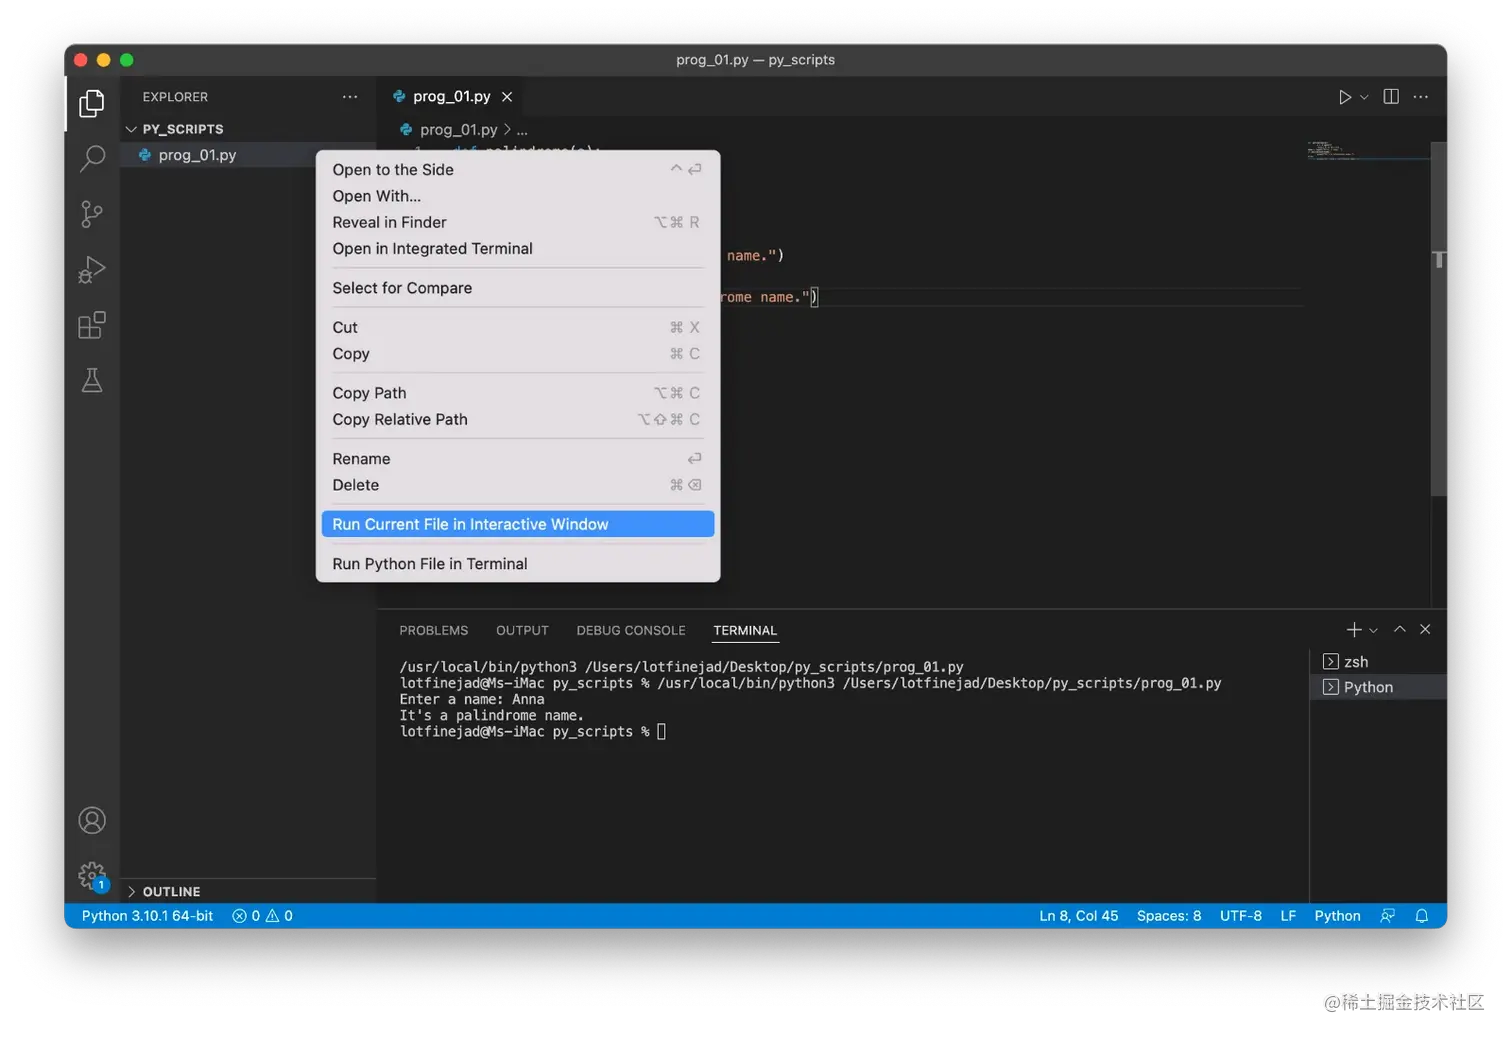Open the Search view in activity bar
This screenshot has width=1512, height=1040.
click(x=92, y=158)
